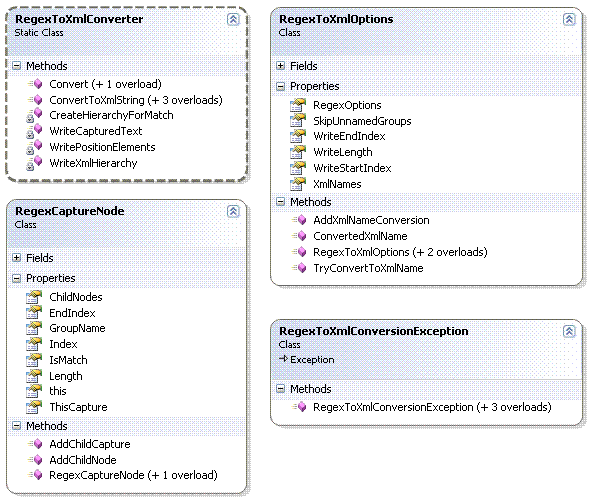Click the WriteStartIndex property icon
The height and width of the screenshot is (500, 600).
click(298, 168)
